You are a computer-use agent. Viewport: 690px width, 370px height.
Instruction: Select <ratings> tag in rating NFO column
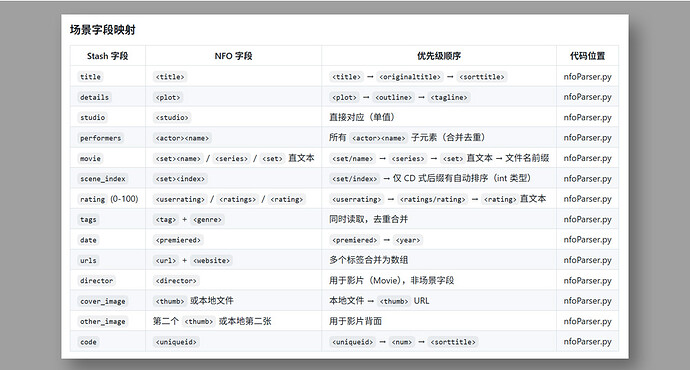[237, 199]
